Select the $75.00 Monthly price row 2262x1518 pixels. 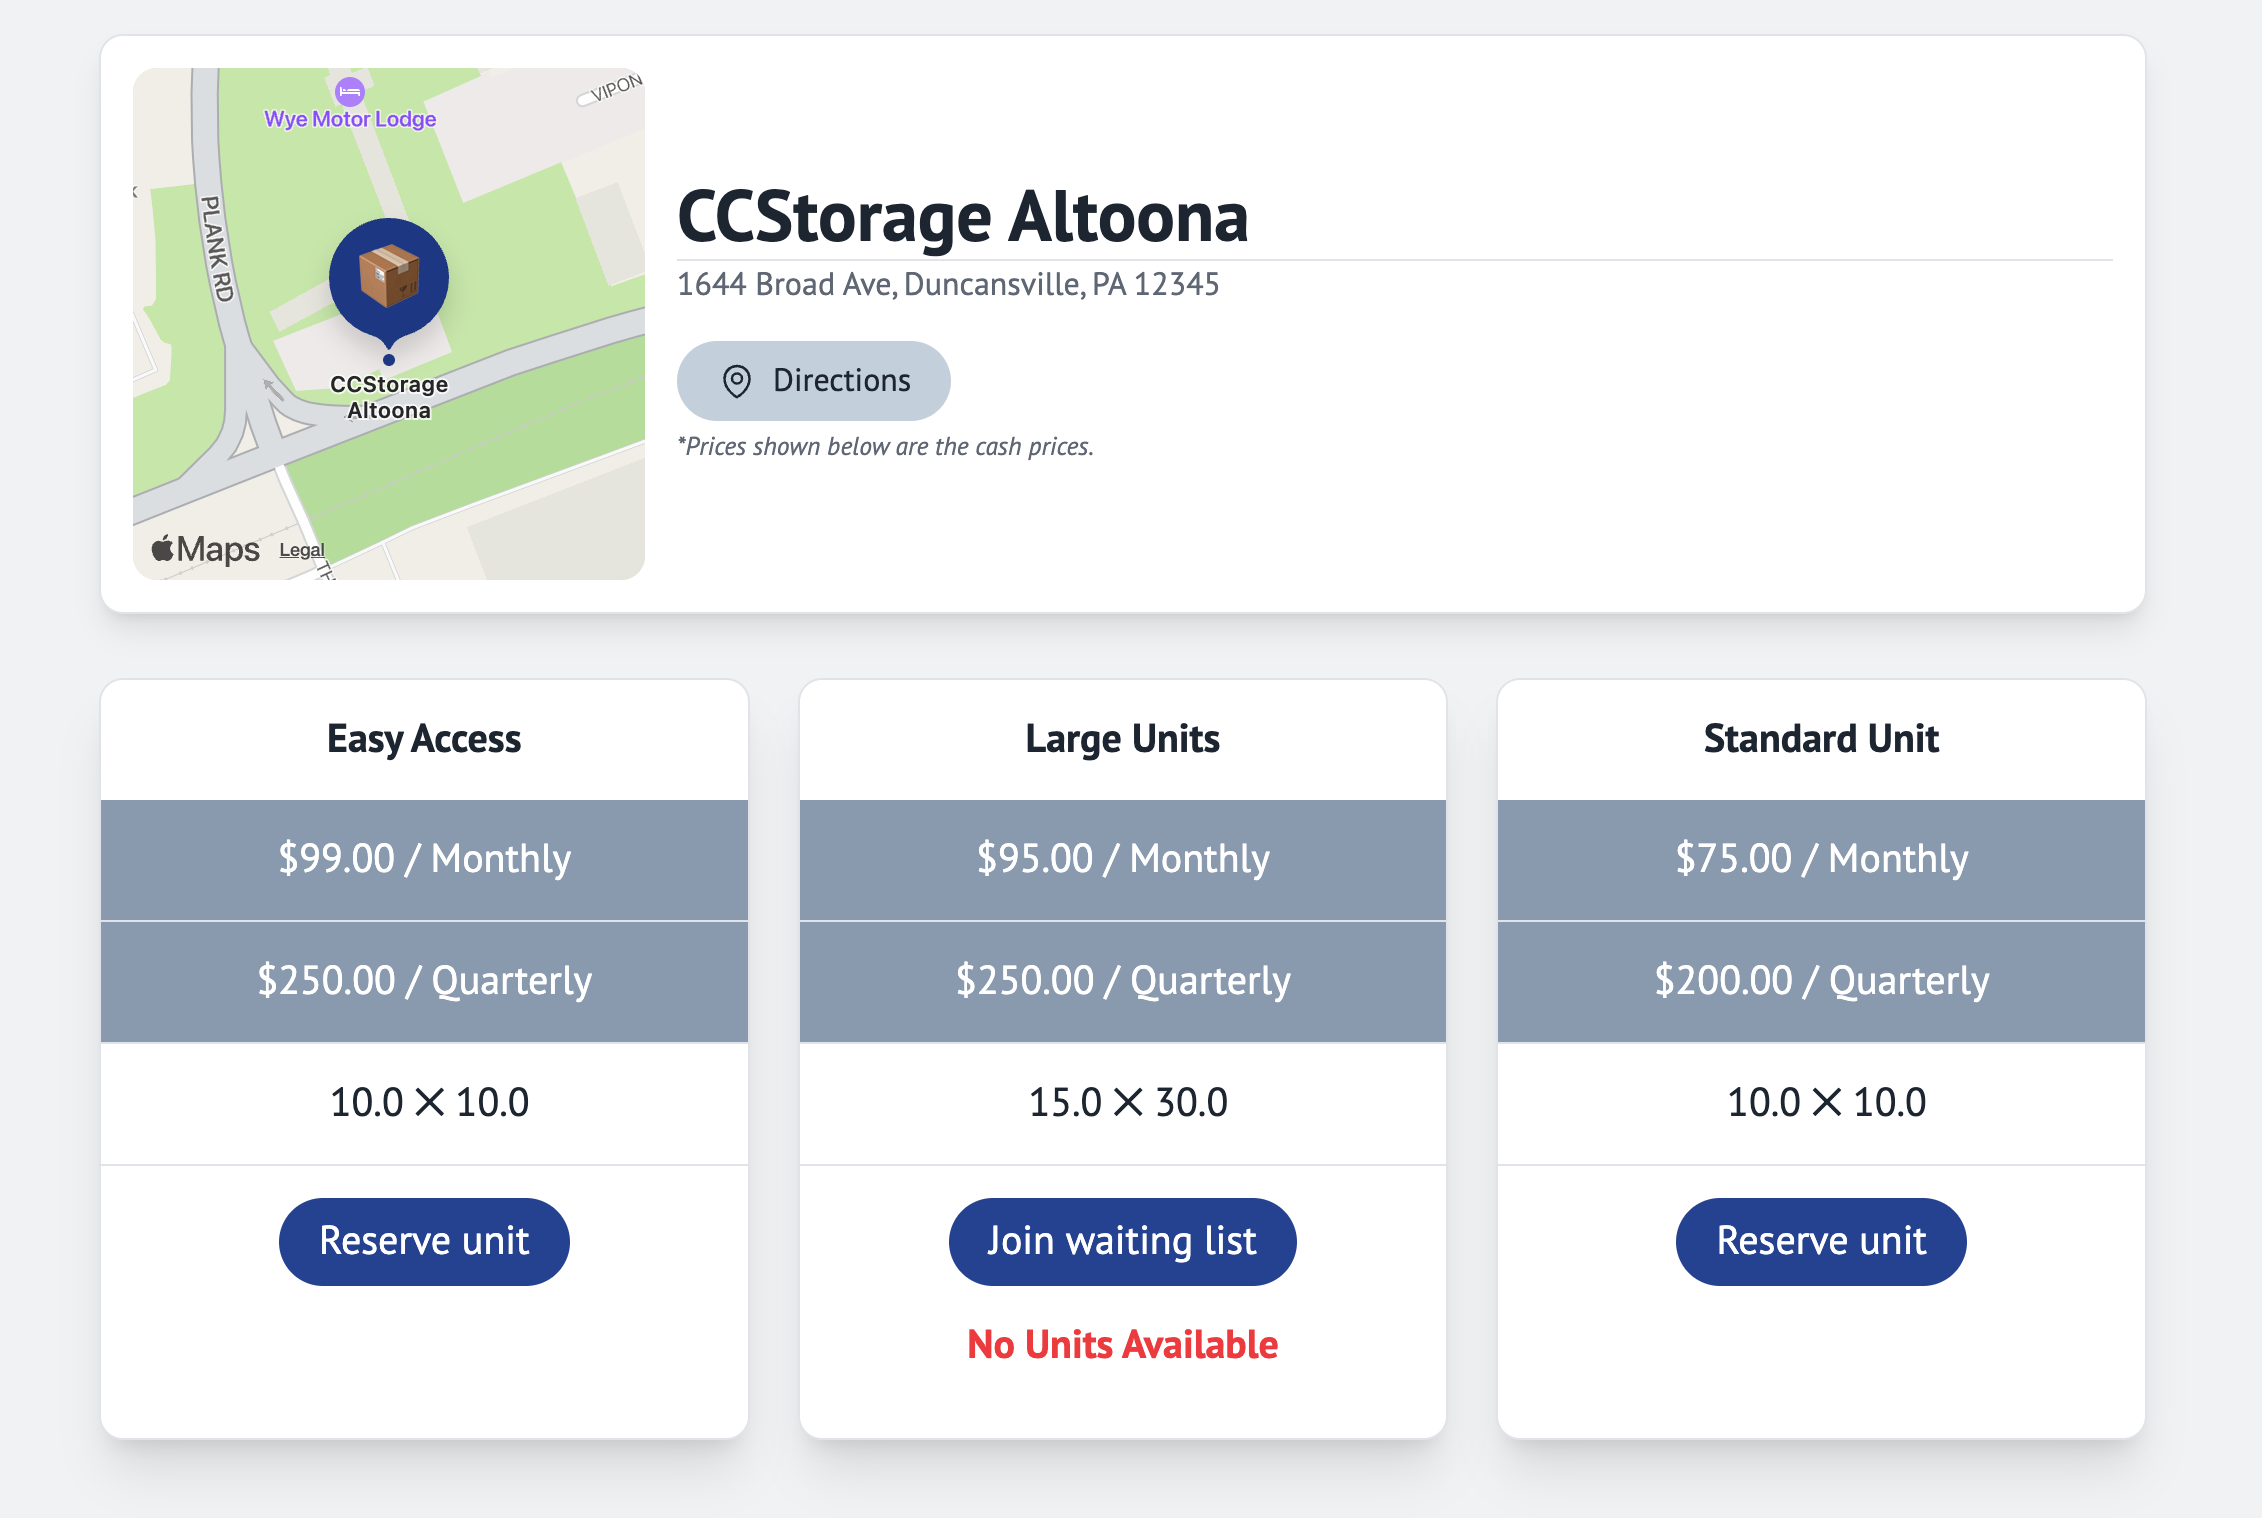(1820, 858)
